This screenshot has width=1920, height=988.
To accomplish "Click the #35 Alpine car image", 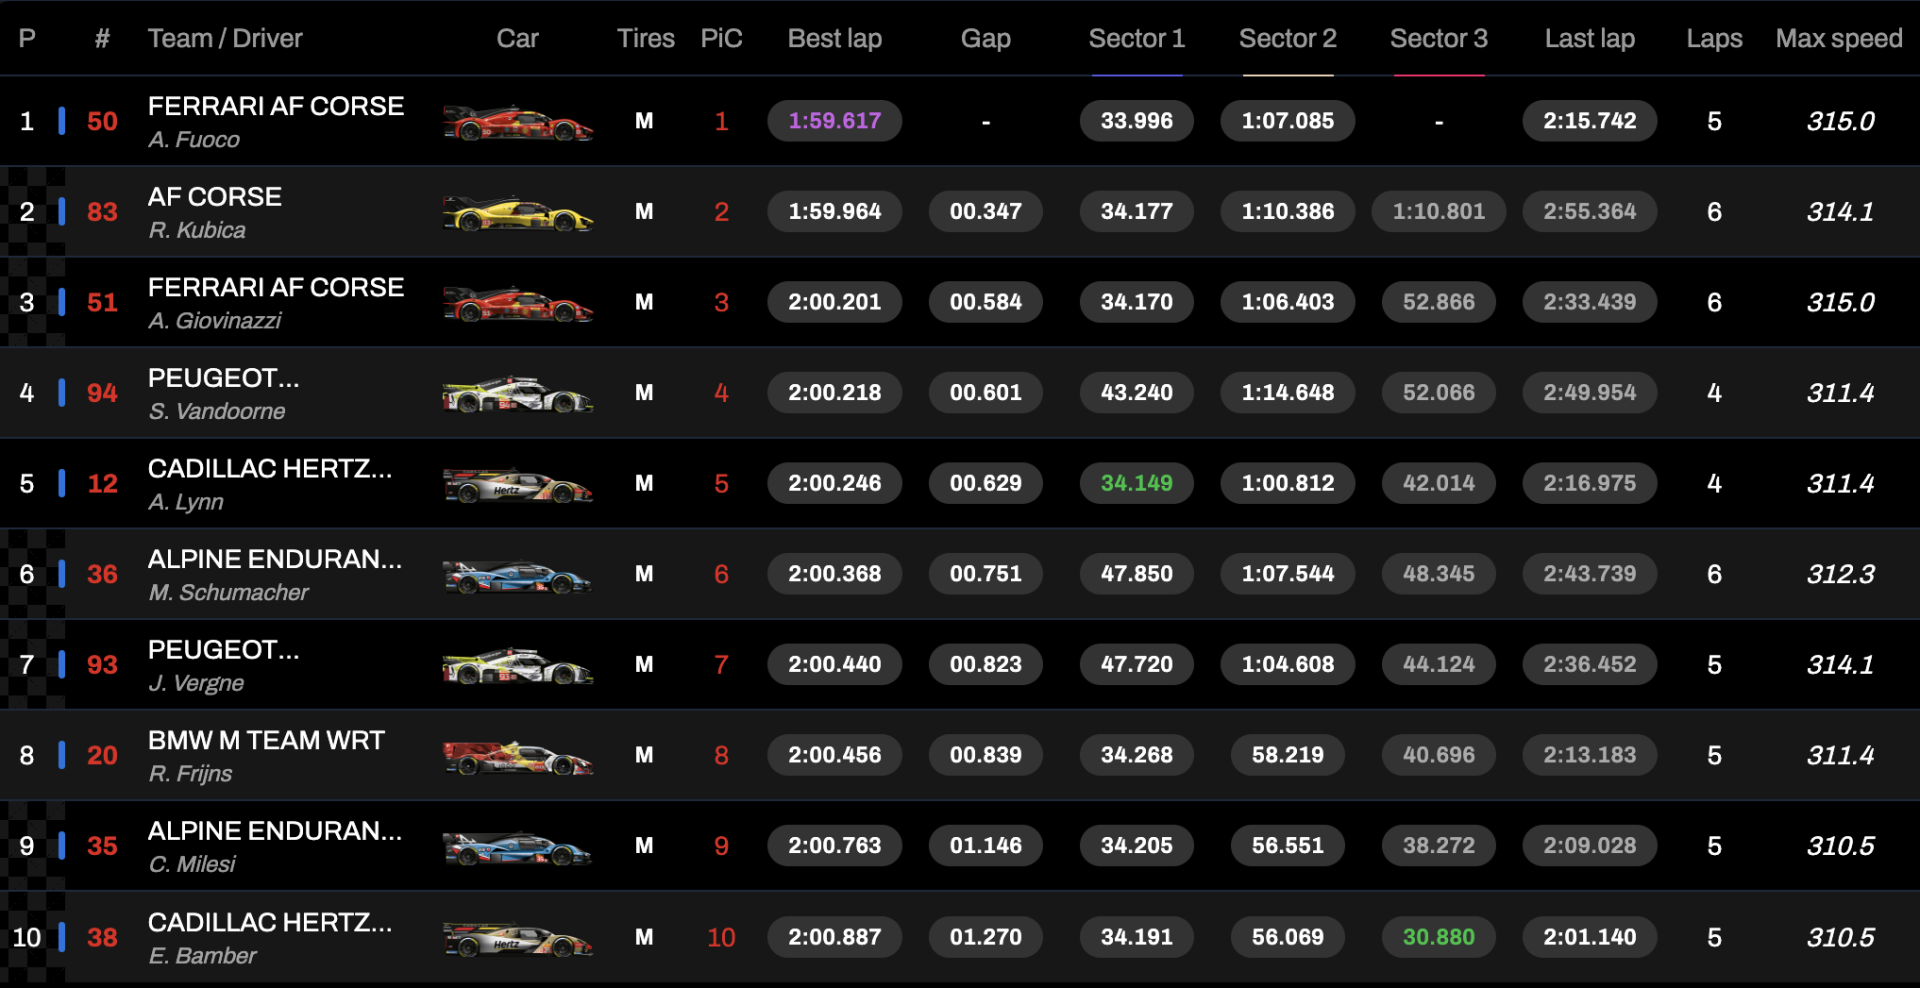I will click(x=518, y=848).
